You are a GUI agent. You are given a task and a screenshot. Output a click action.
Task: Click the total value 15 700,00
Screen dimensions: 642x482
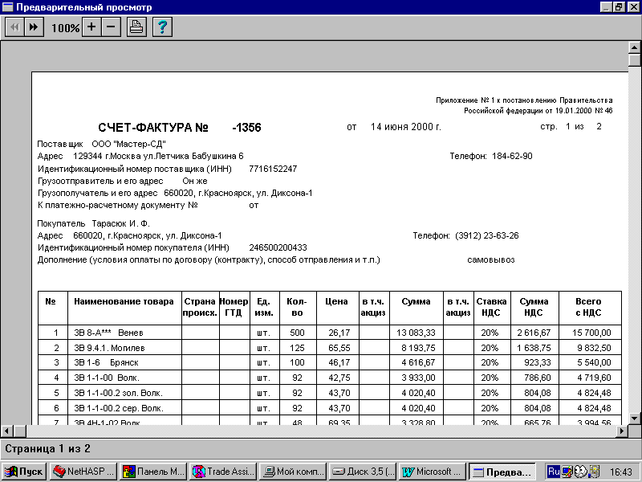click(x=592, y=333)
